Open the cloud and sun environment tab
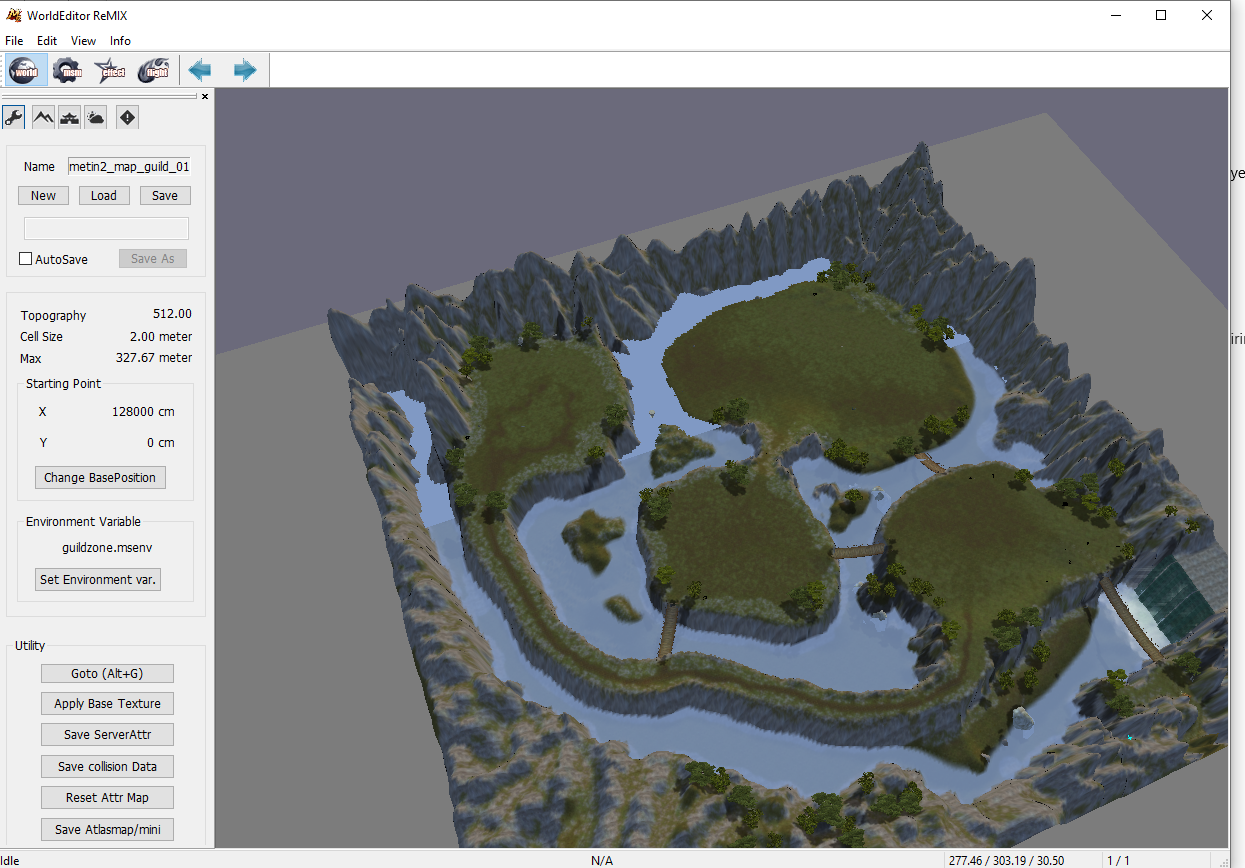1245x868 pixels. pos(95,117)
